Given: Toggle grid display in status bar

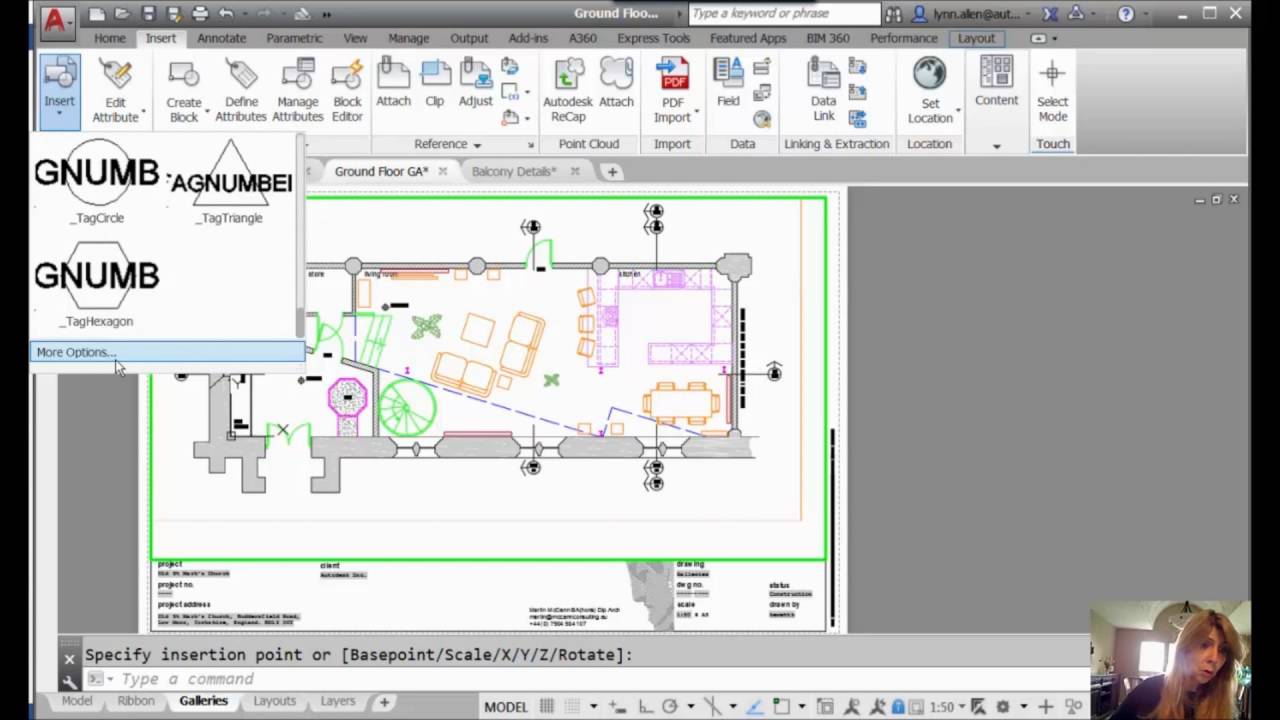Looking at the screenshot, I should [x=547, y=706].
